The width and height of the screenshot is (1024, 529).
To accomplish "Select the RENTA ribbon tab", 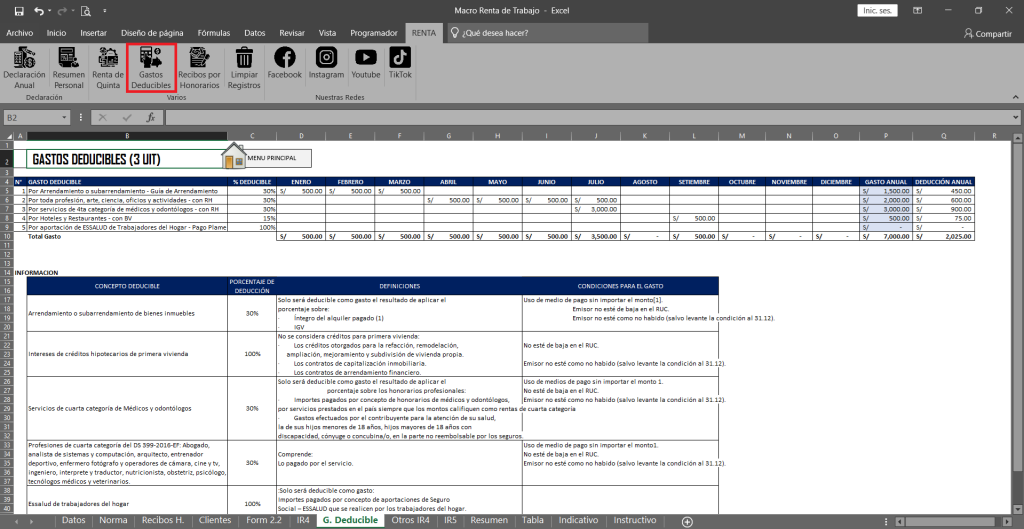I will click(423, 33).
